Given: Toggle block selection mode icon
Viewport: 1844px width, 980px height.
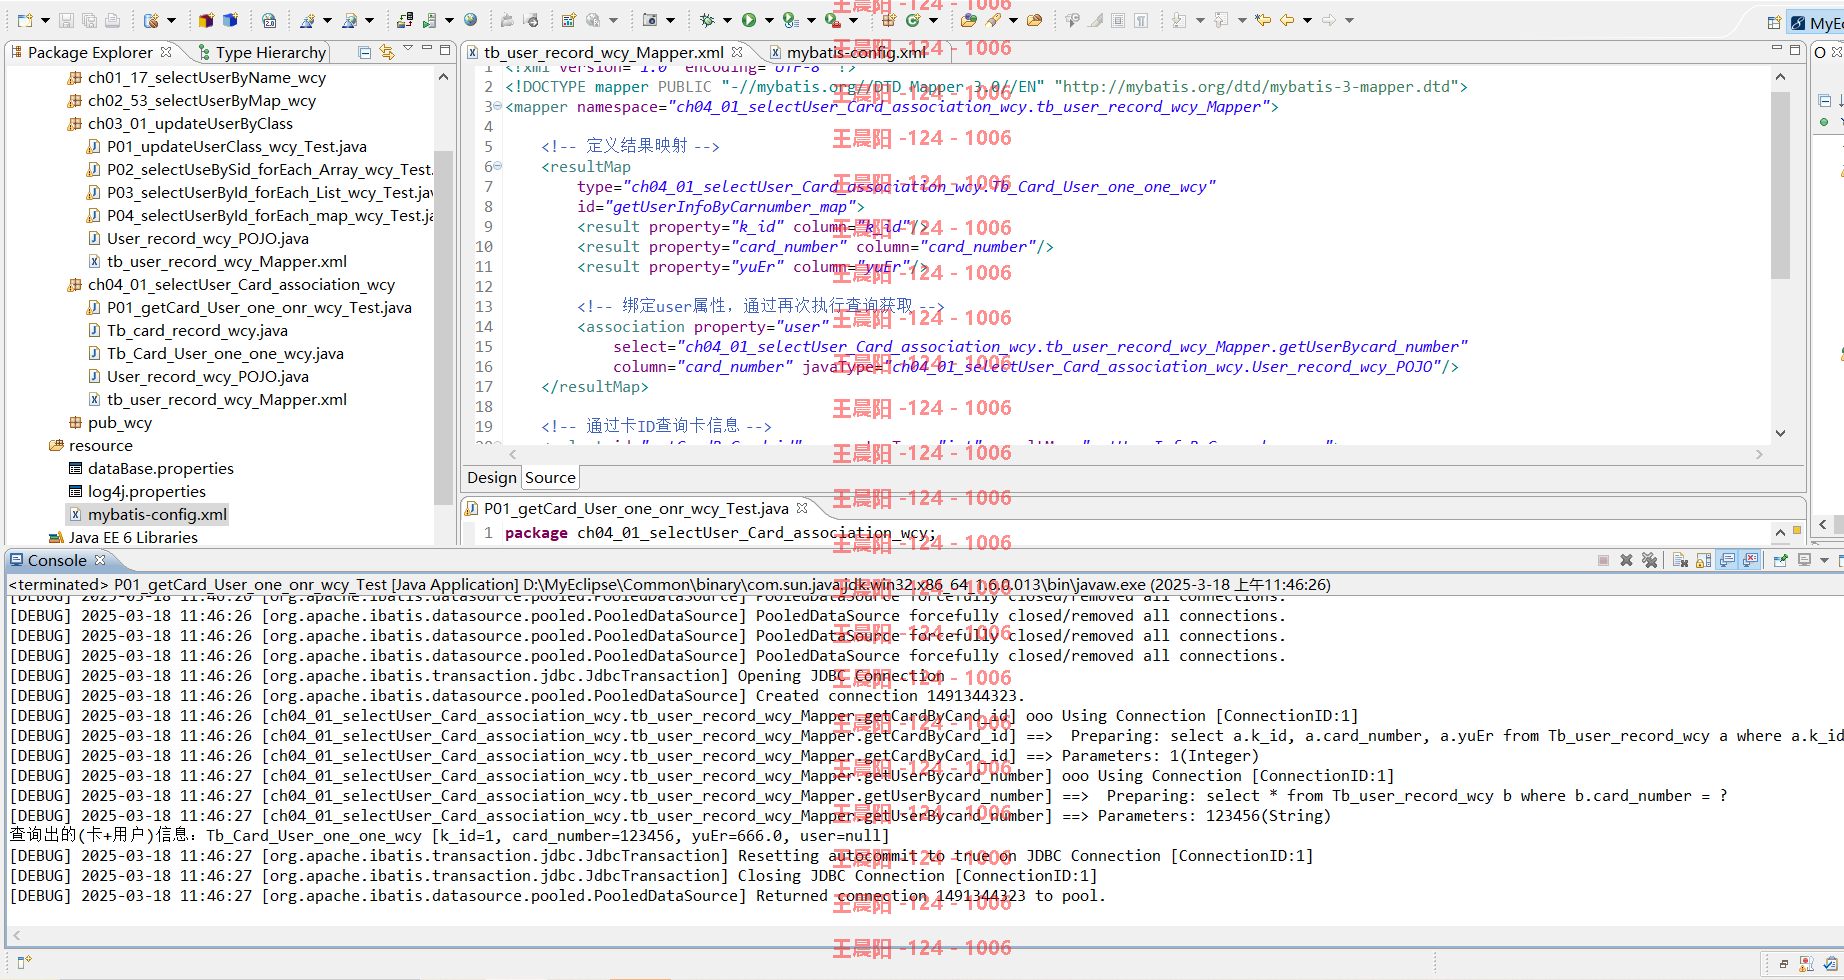Looking at the screenshot, I should click(1118, 20).
